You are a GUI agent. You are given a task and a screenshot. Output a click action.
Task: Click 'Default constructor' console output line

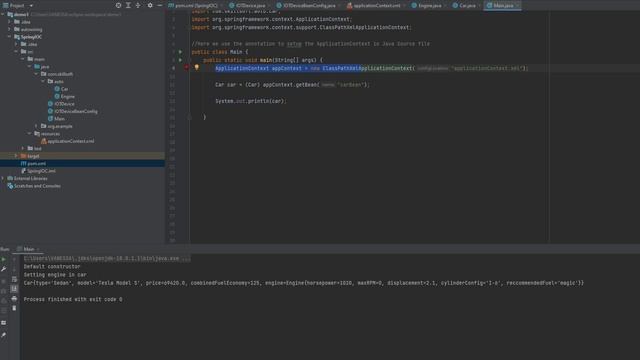52,267
